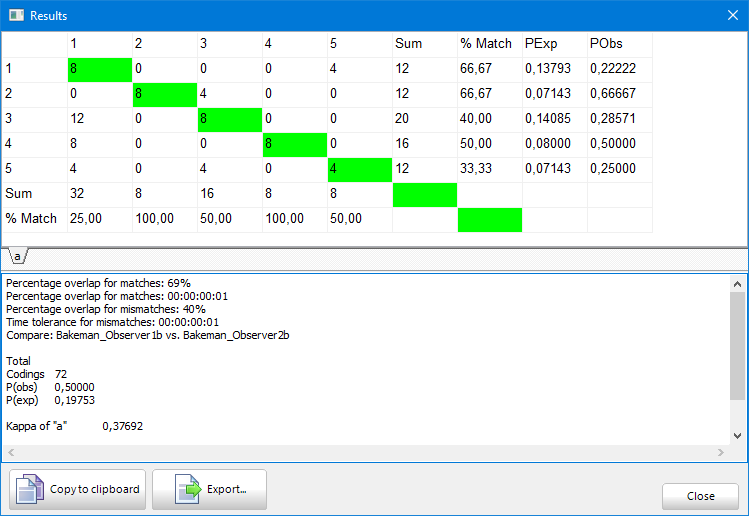Select green cell in row 1 column 1
The image size is (749, 516).
pos(99,69)
